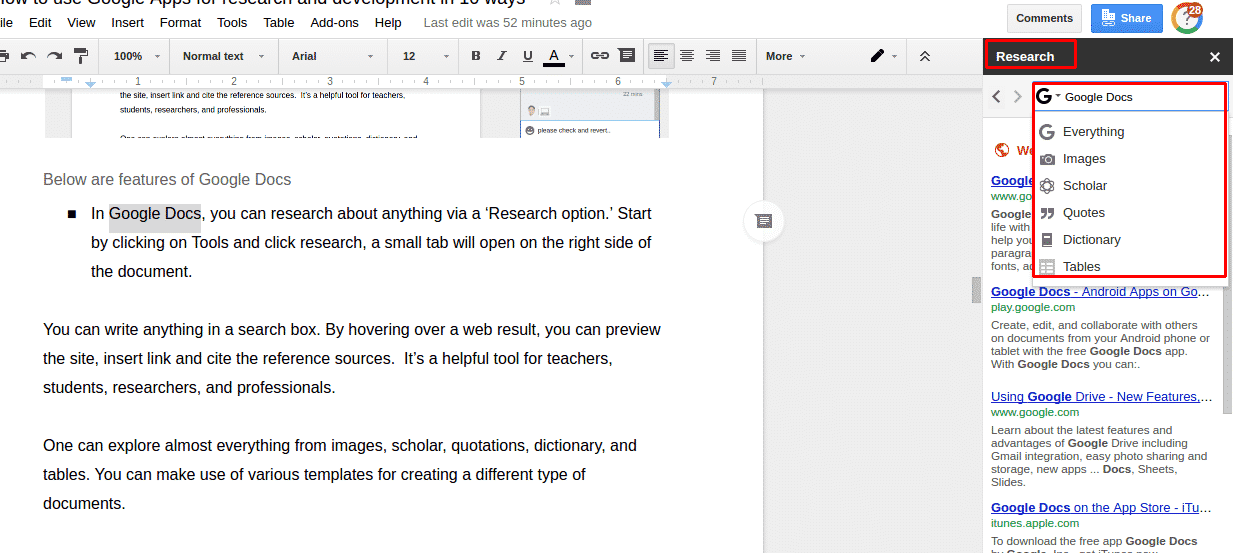1233x553 pixels.
Task: Open 'Google Docs on the App Store' result
Action: coord(1100,508)
